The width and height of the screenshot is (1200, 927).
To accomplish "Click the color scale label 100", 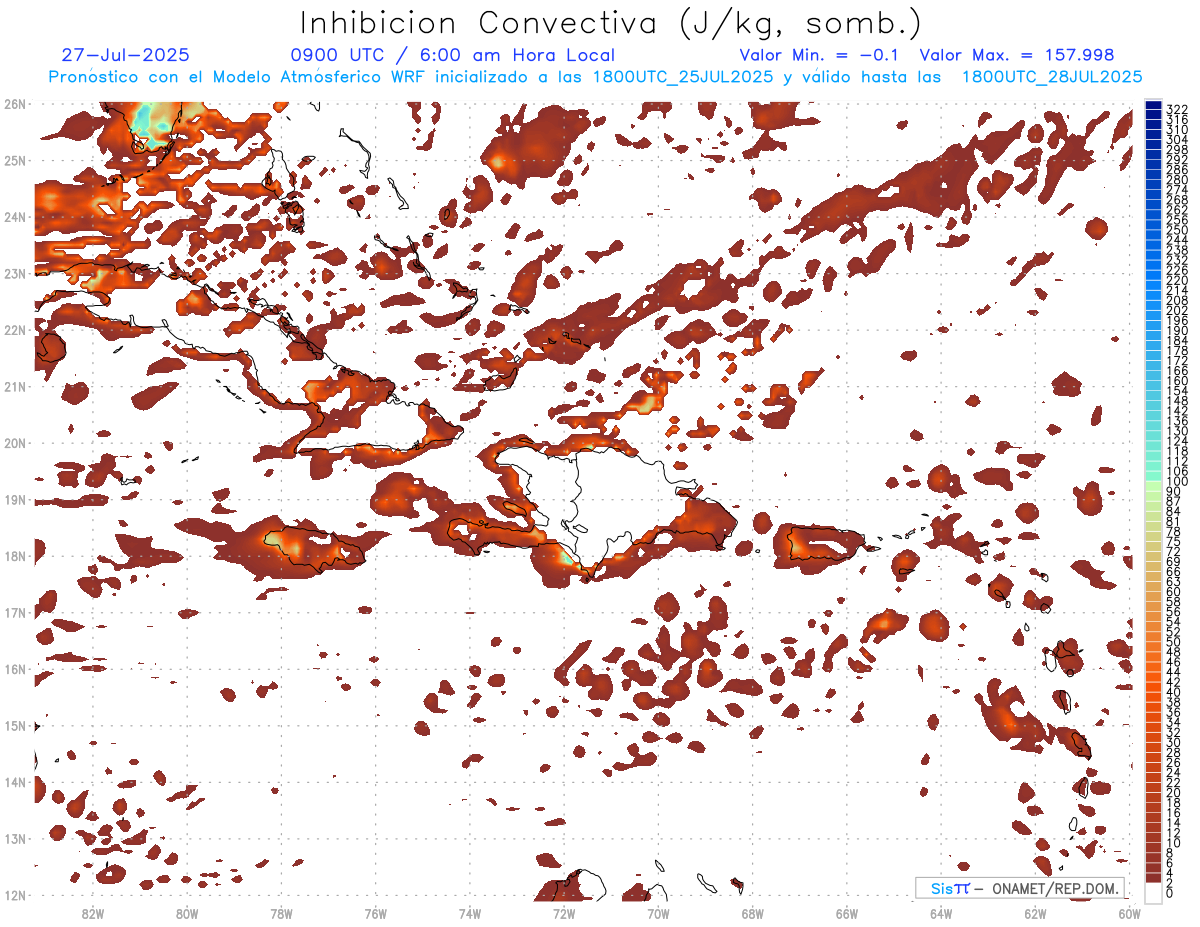I will [1177, 483].
